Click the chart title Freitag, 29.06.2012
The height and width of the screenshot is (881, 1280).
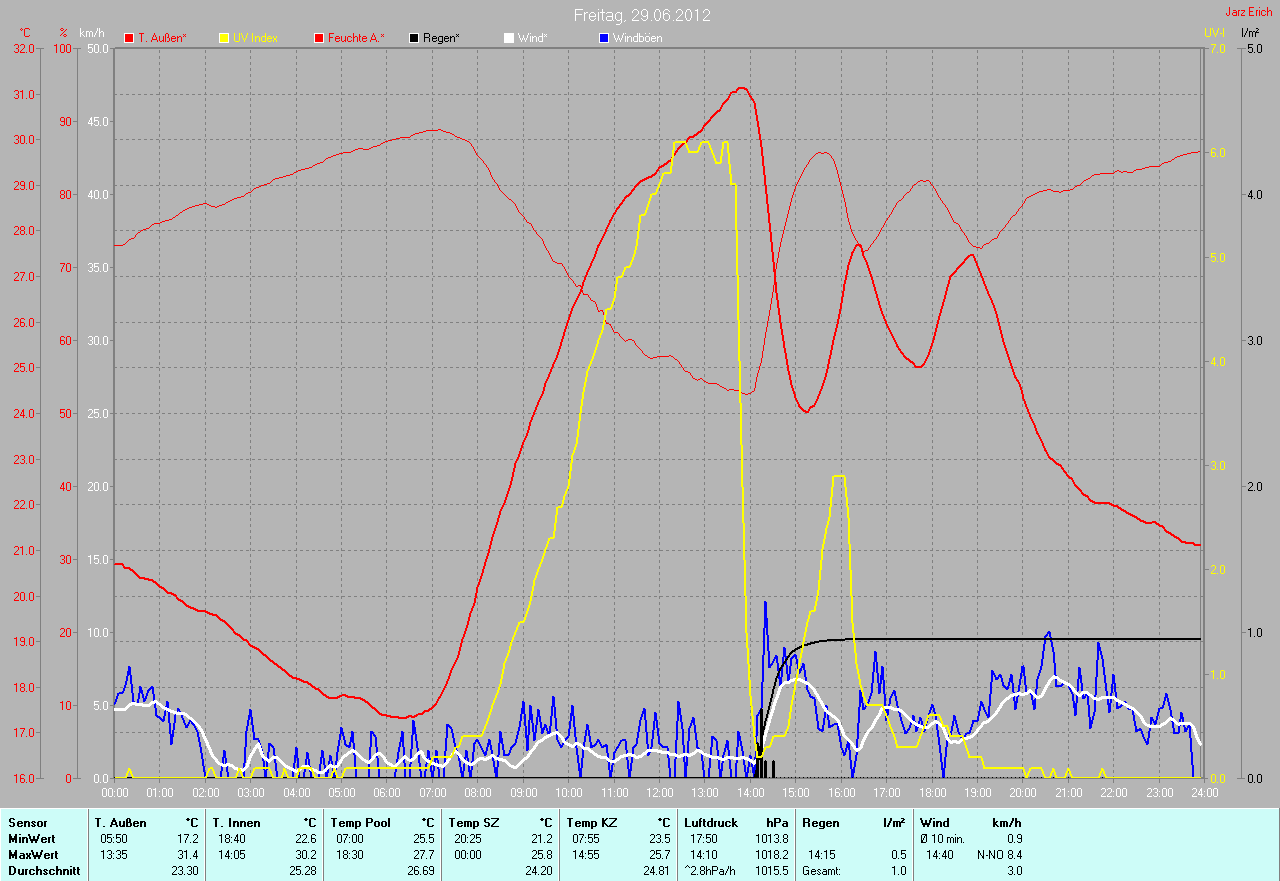[642, 15]
